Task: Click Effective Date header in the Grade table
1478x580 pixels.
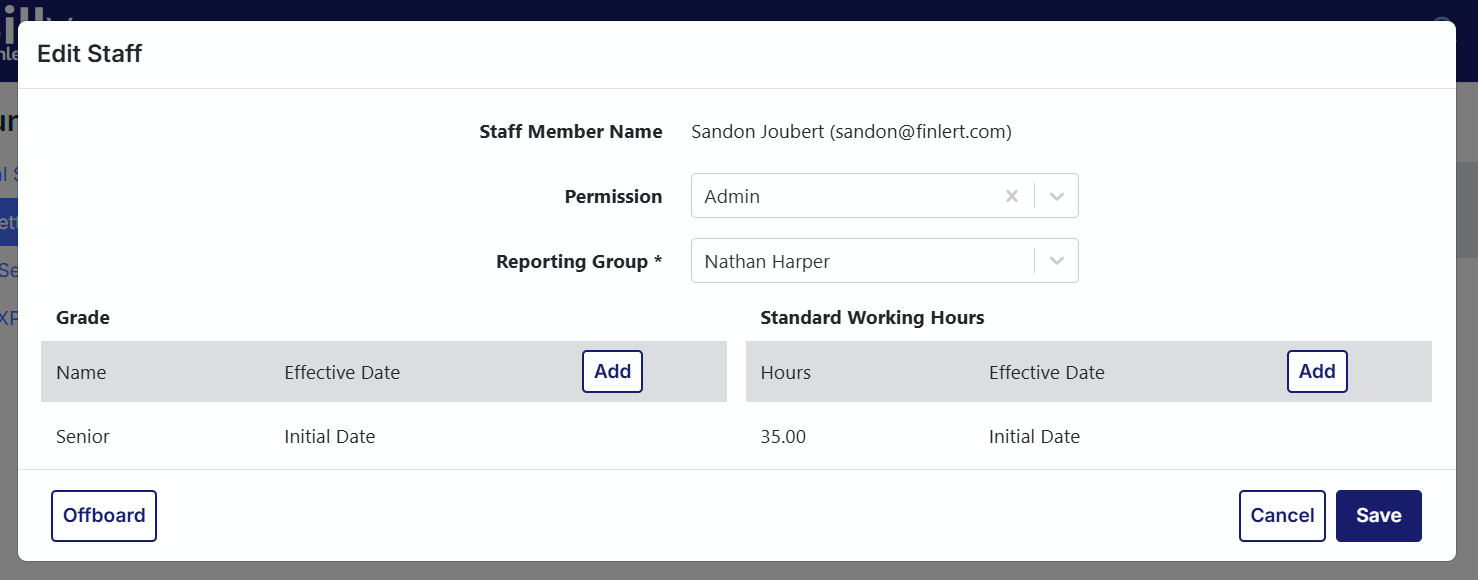Action: point(341,373)
